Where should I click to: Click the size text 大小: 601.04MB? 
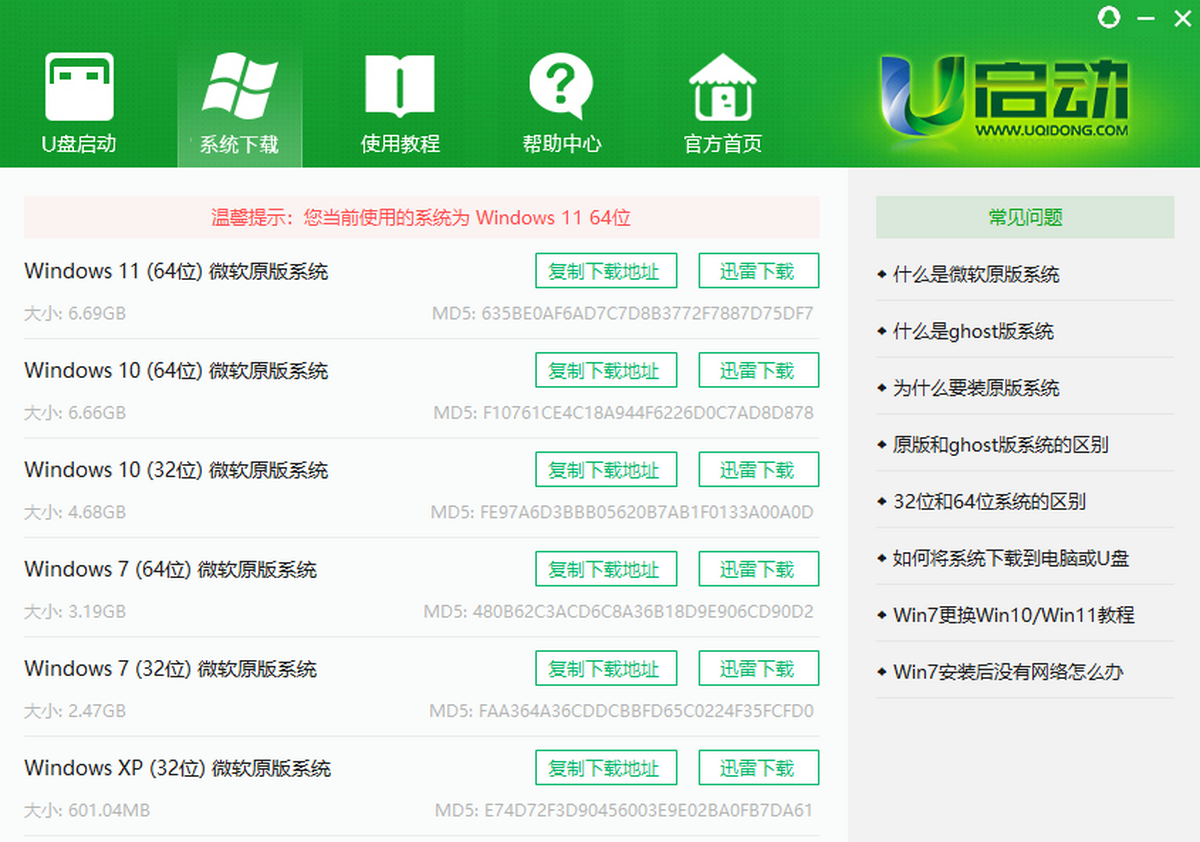click(x=87, y=810)
